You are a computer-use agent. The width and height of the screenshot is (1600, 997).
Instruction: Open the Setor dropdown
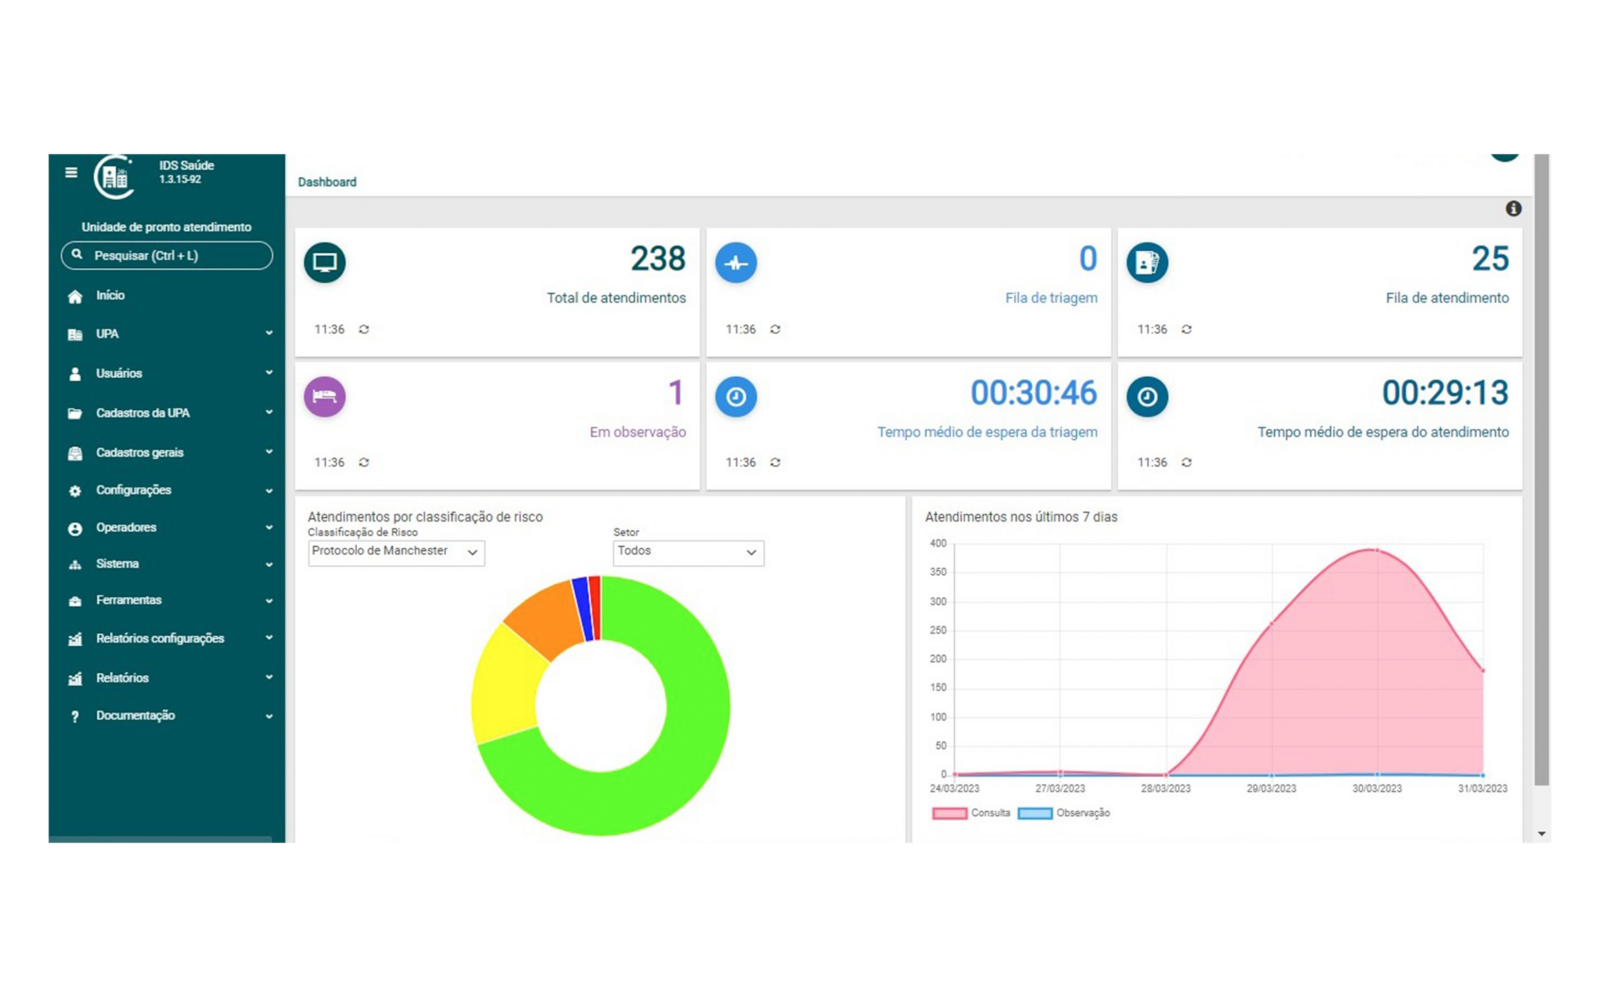[x=688, y=552]
